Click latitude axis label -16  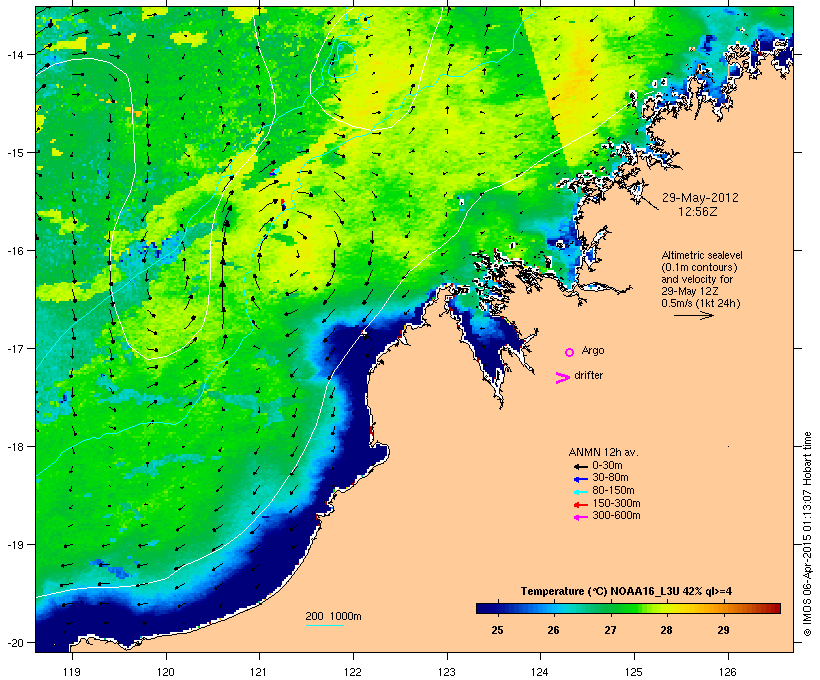15,251
